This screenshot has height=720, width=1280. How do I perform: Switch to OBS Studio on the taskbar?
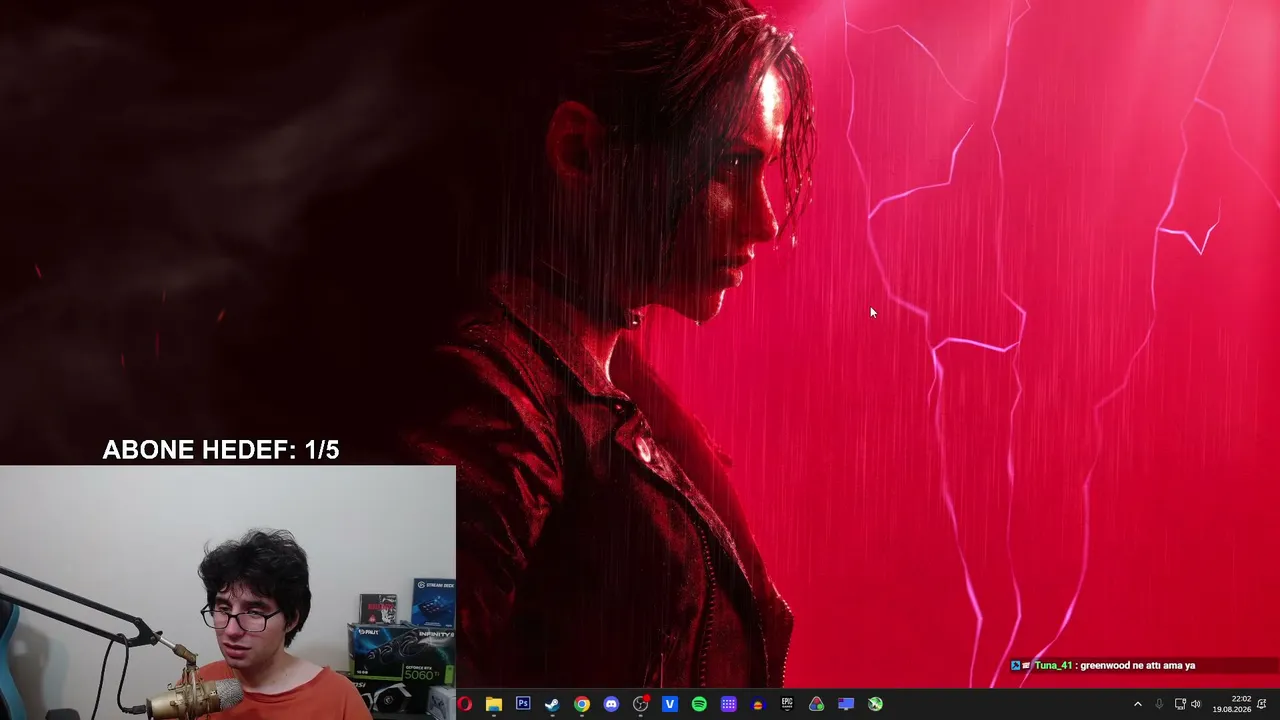641,704
